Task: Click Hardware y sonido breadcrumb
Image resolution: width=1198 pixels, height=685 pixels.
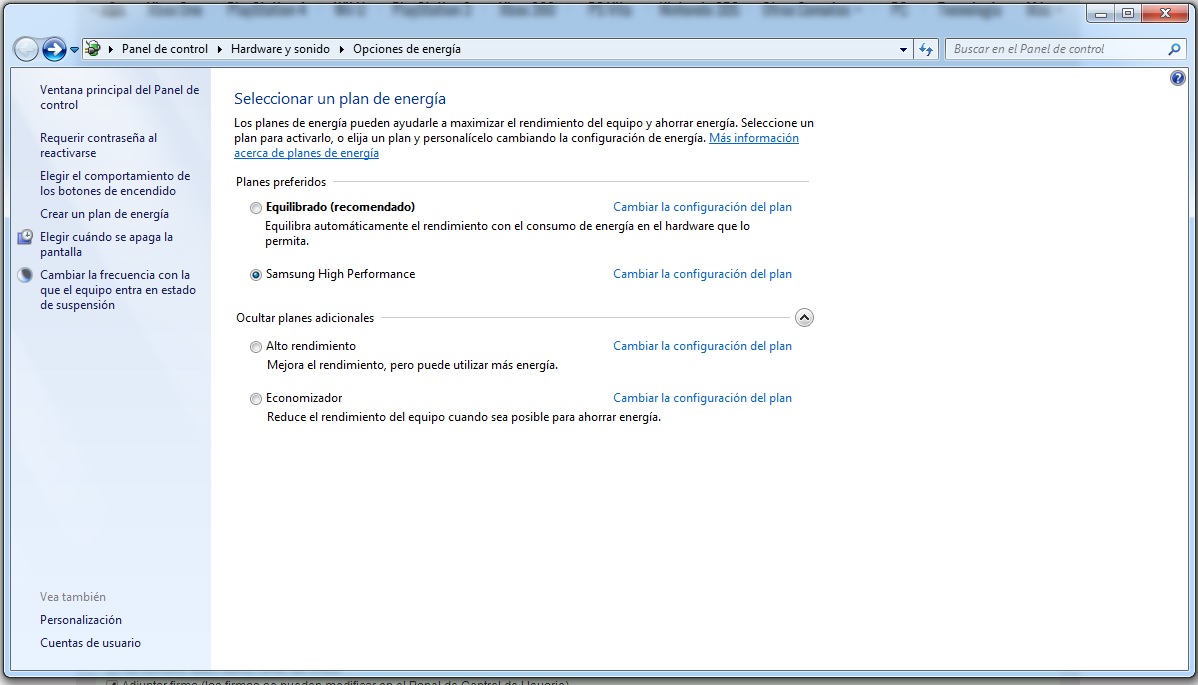Action: click(x=280, y=49)
